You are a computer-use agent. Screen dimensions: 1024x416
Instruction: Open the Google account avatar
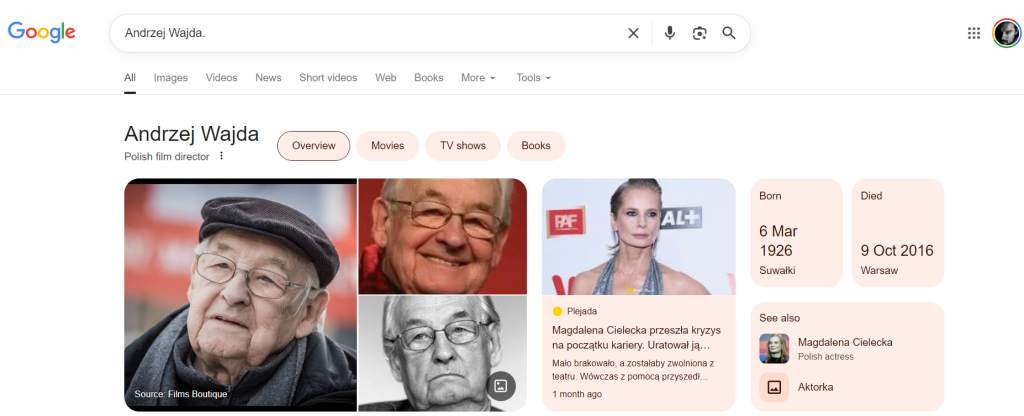click(1006, 33)
